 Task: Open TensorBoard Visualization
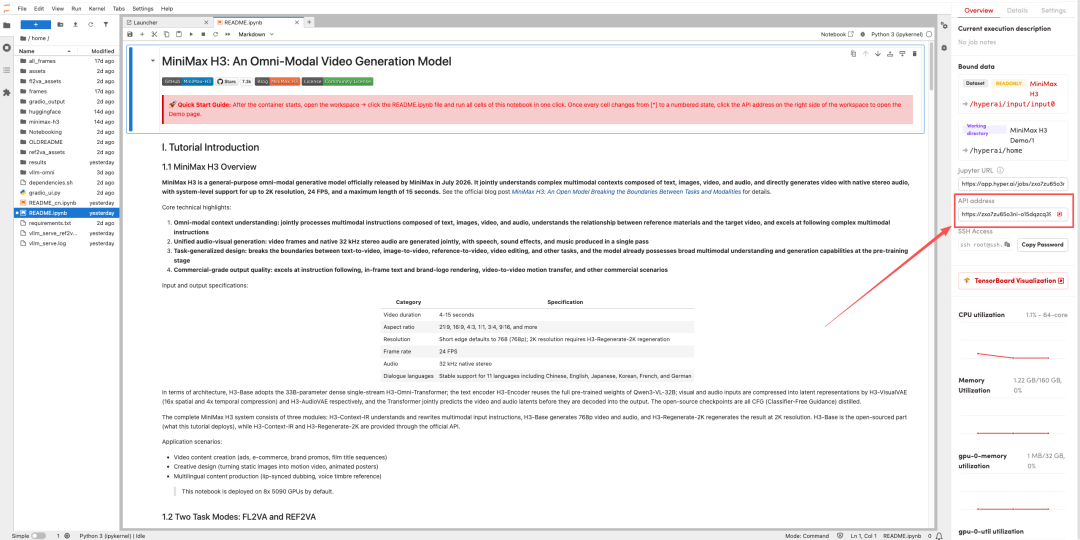point(1013,280)
